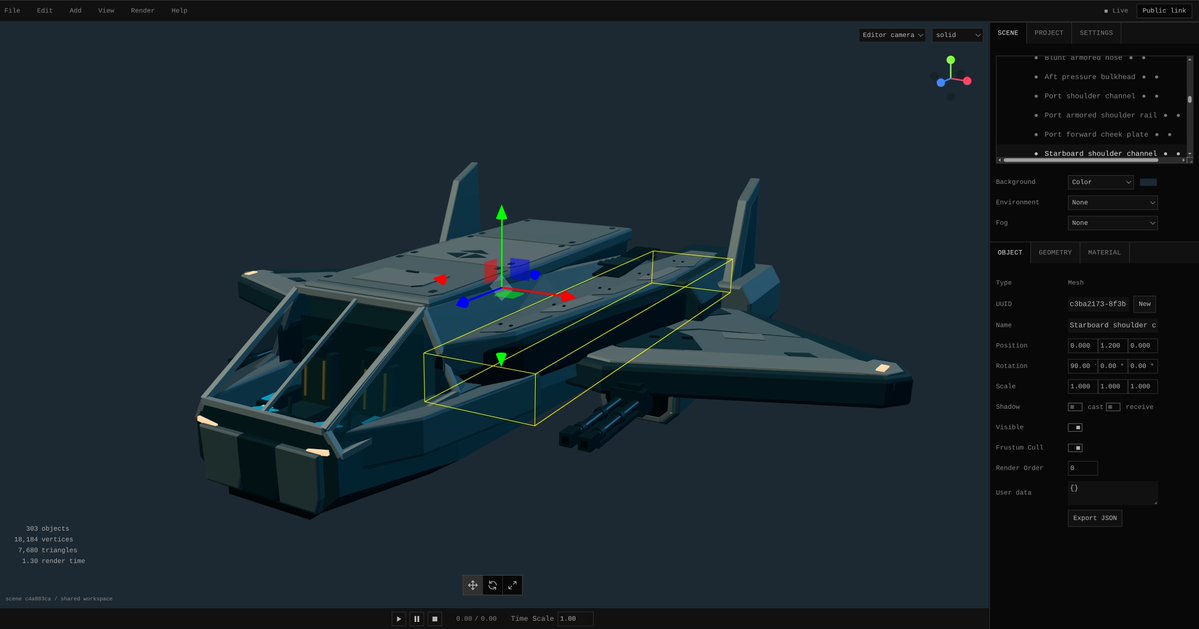This screenshot has width=1199, height=629.
Task: Open the Render menu
Action: click(142, 11)
